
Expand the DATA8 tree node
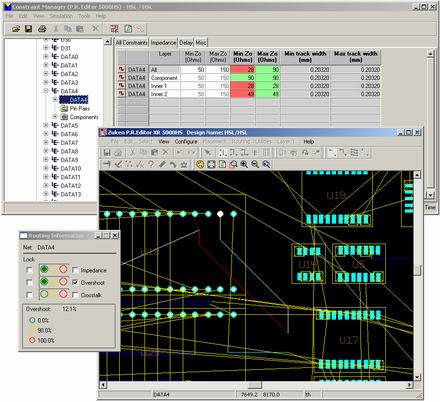click(x=46, y=151)
